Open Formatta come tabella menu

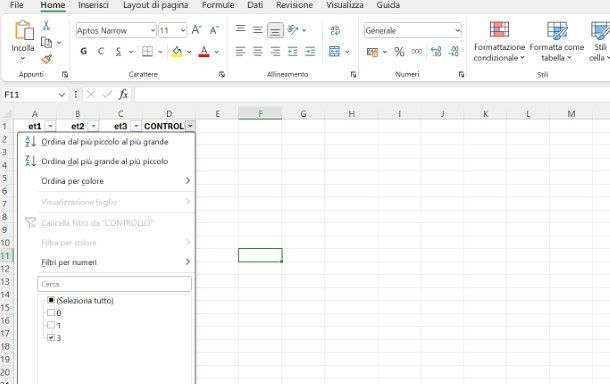[x=557, y=41]
